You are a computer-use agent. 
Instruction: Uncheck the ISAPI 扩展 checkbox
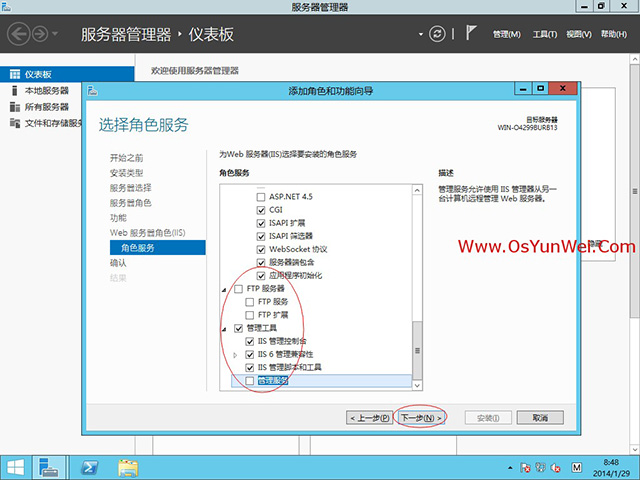click(x=261, y=223)
